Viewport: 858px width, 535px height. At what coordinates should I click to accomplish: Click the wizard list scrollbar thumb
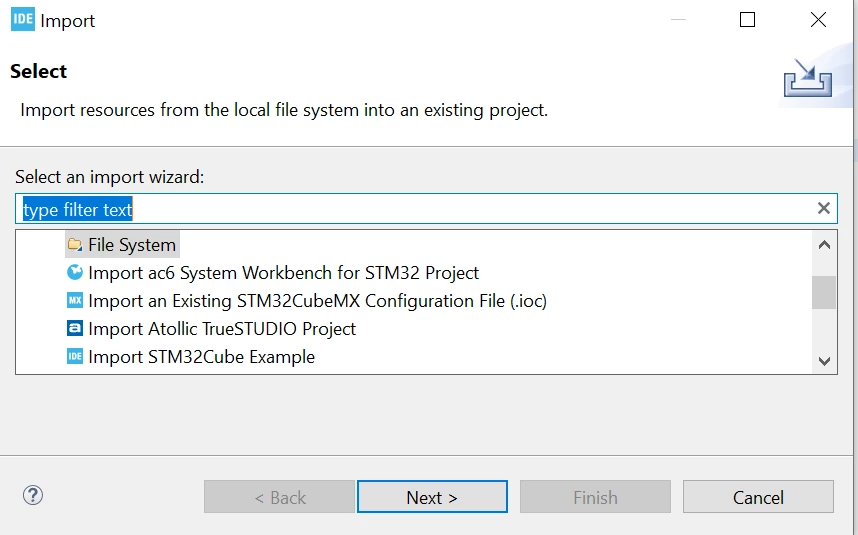[824, 293]
